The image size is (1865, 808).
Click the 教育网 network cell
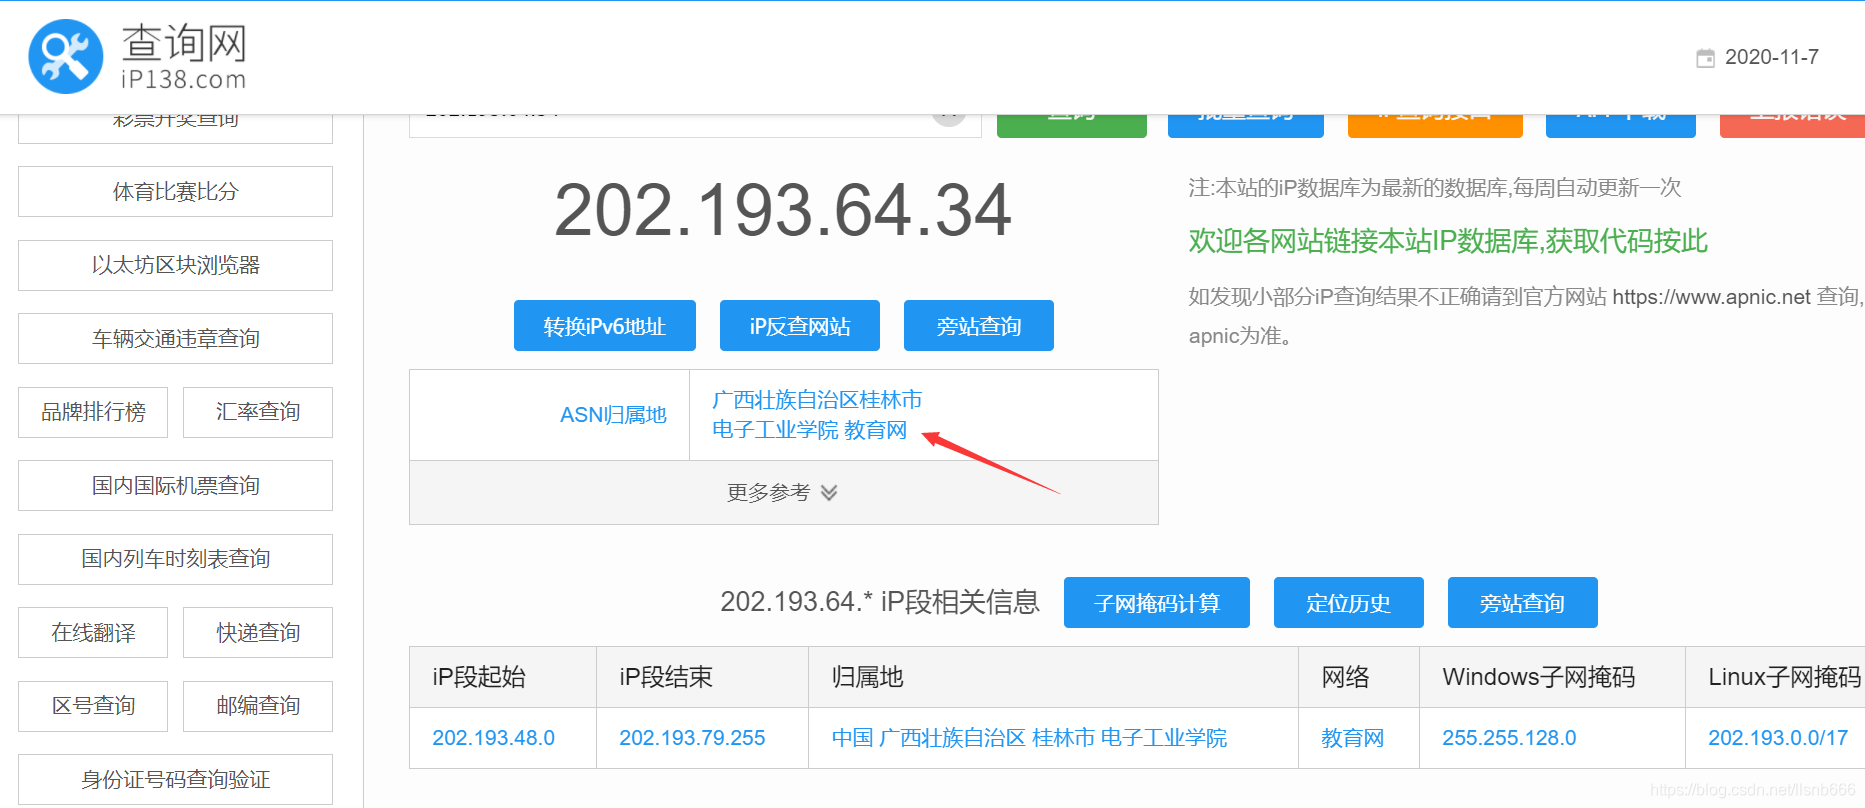(1352, 738)
